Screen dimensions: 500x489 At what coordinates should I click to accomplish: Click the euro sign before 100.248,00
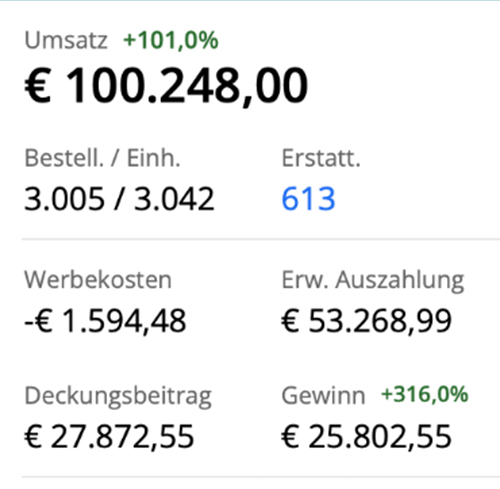coord(38,85)
